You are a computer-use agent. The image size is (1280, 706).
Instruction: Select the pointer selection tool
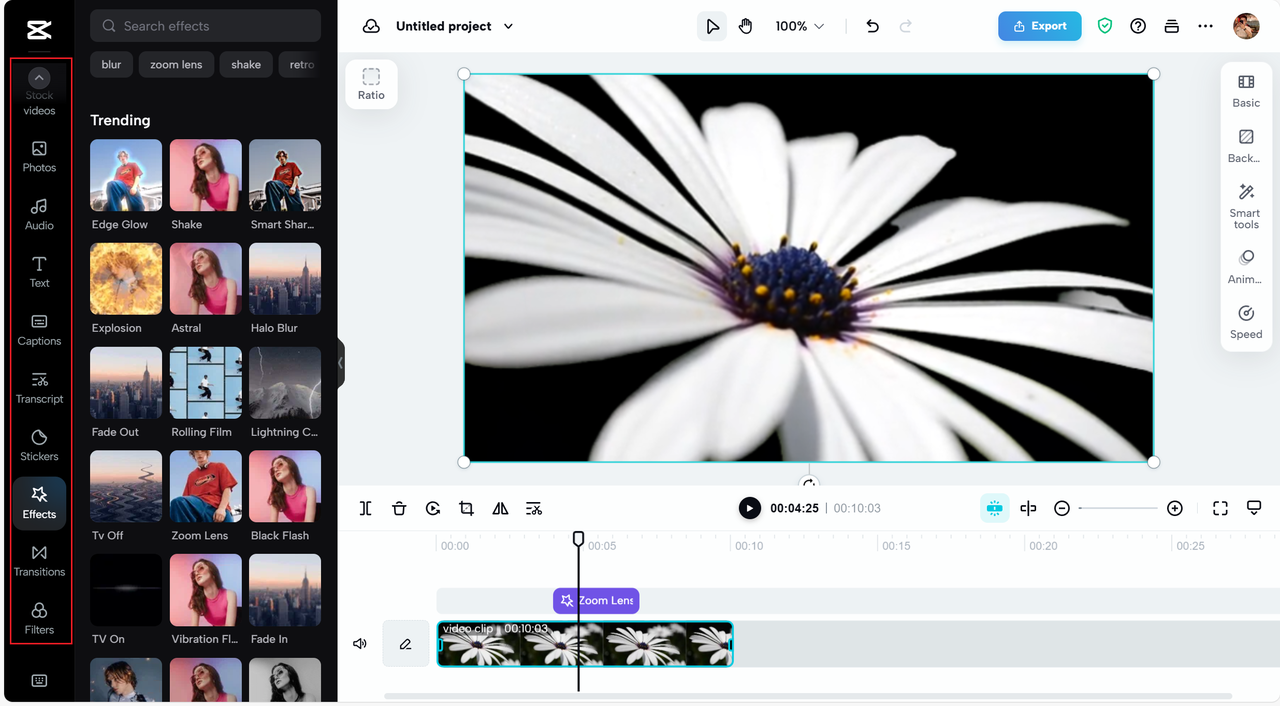pyautogui.click(x=712, y=26)
